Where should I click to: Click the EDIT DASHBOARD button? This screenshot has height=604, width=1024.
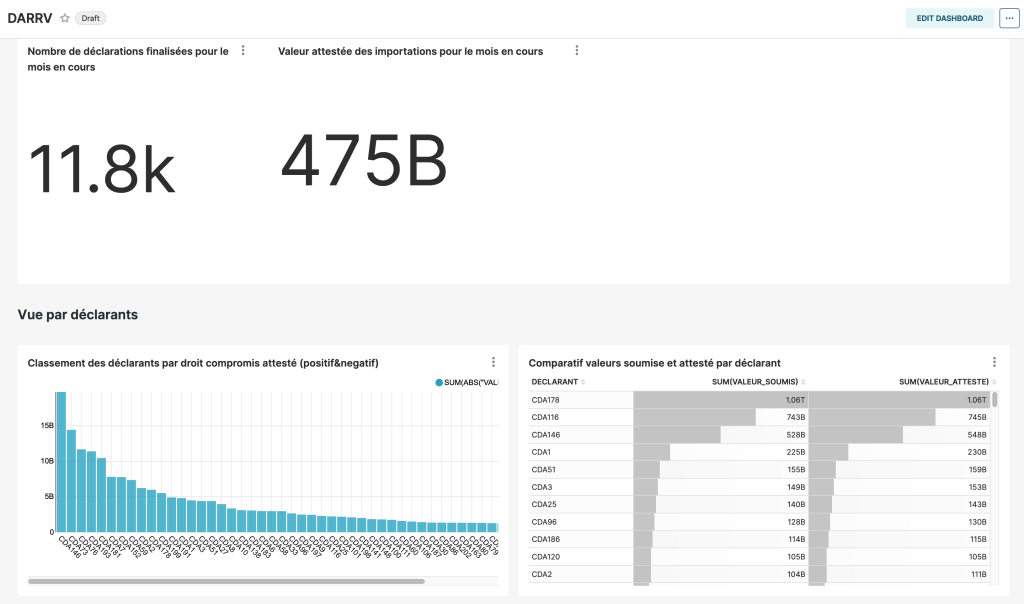[x=950, y=18]
